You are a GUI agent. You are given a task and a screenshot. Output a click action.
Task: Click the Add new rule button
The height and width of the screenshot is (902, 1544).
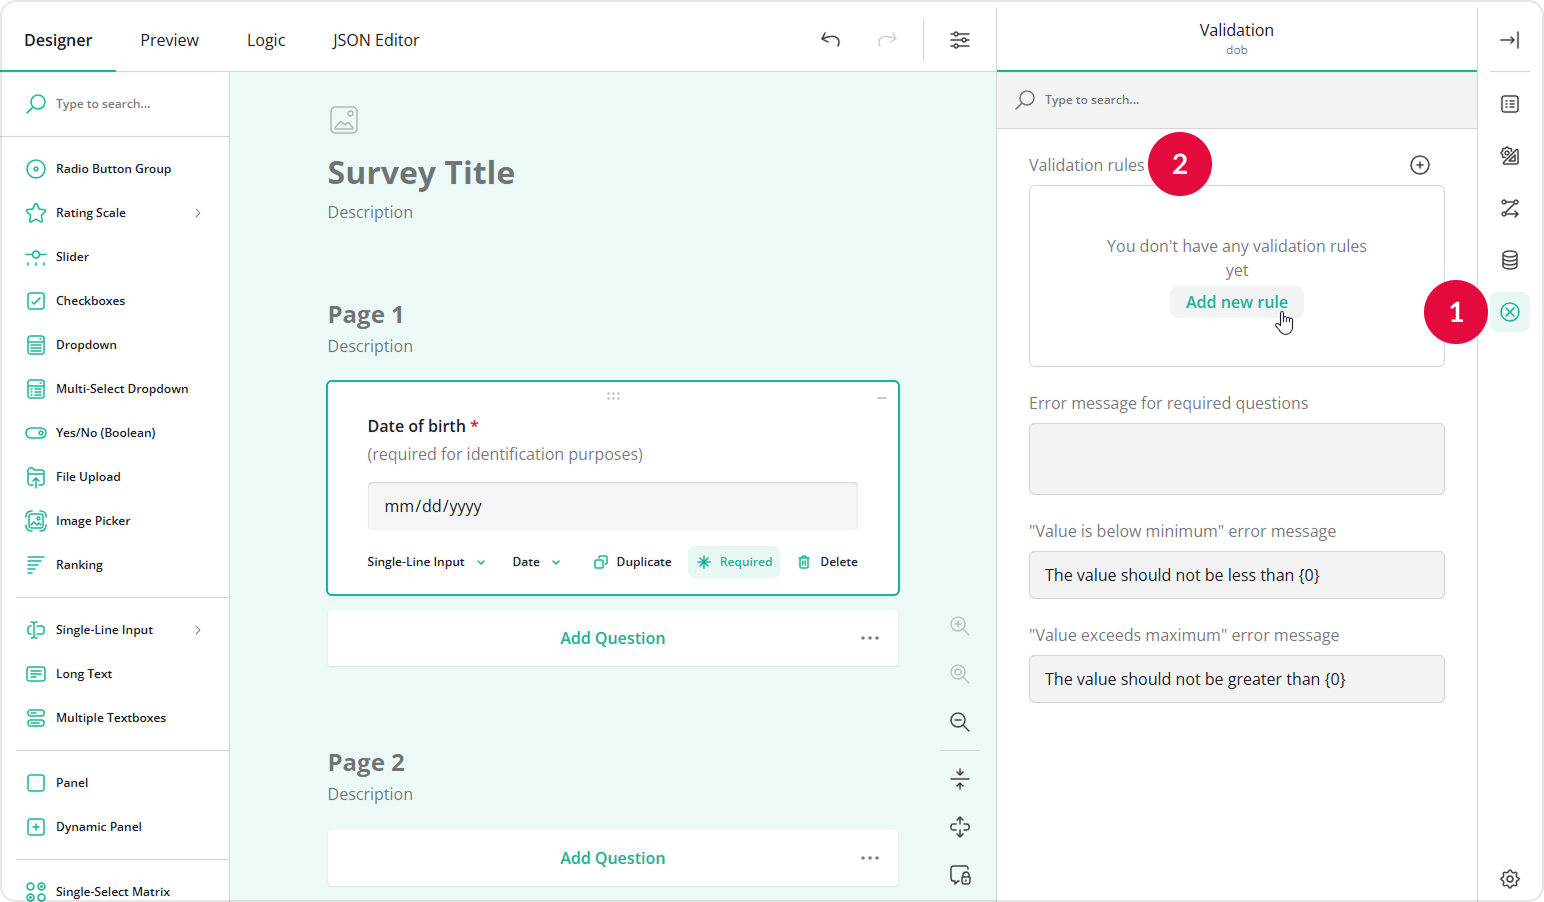click(x=1236, y=301)
